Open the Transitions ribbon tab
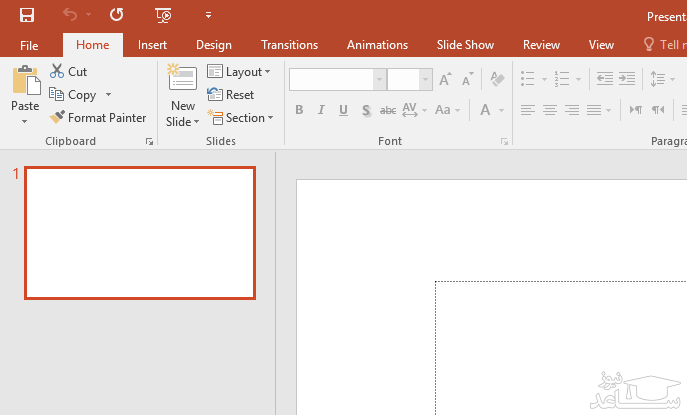Screen dimensions: 687x415 tap(289, 45)
